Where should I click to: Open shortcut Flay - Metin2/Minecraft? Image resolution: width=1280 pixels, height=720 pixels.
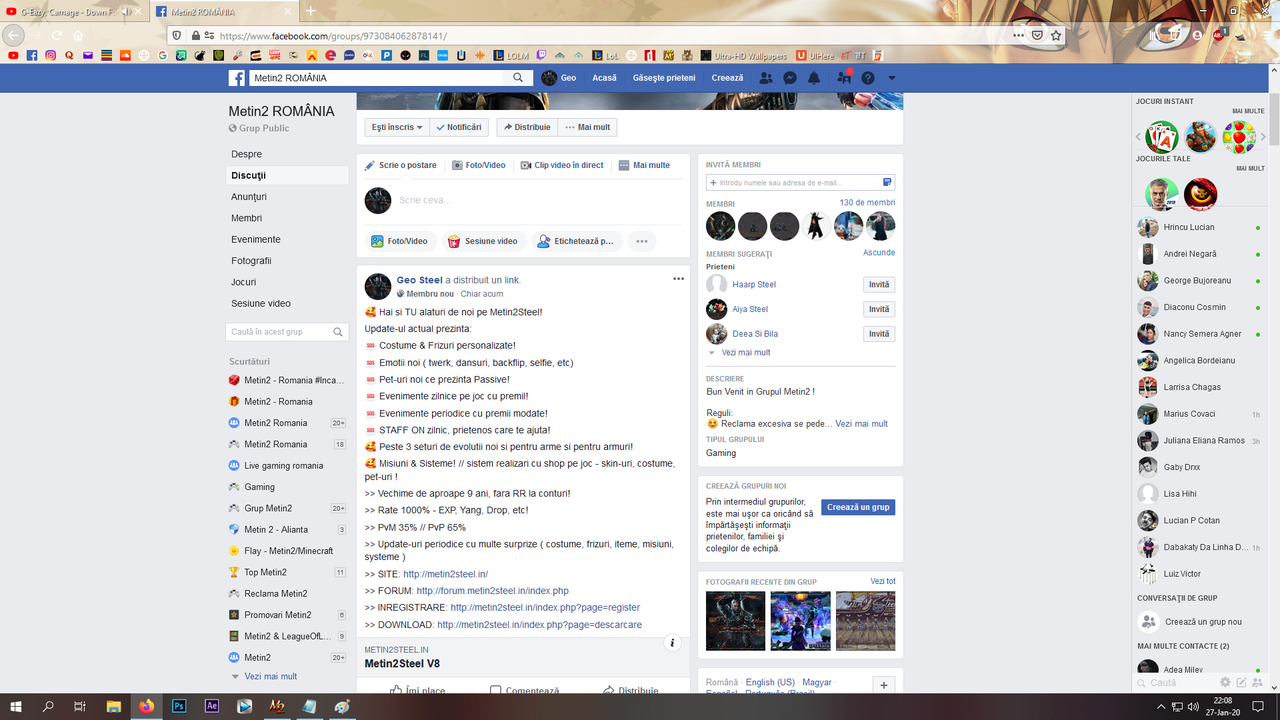point(288,551)
